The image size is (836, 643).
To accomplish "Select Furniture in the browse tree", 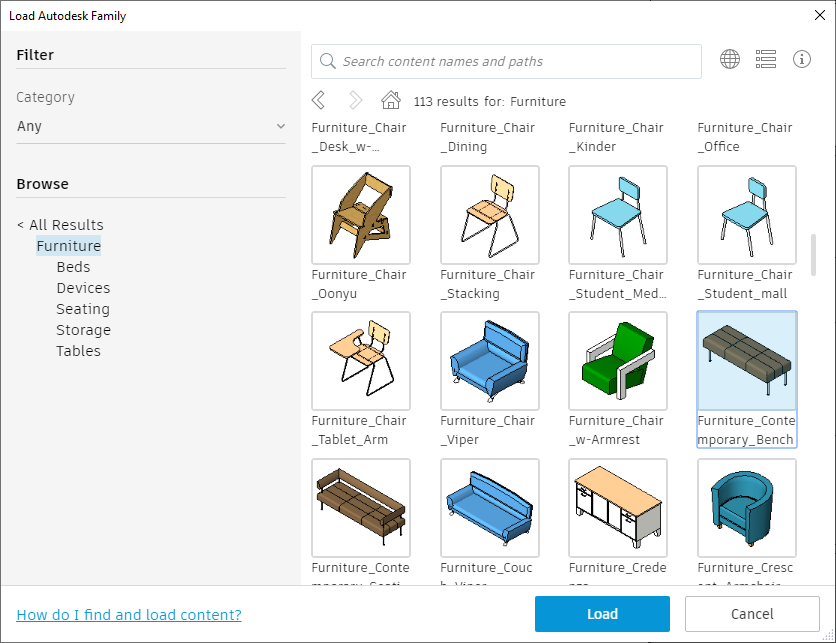I will click(x=68, y=246).
